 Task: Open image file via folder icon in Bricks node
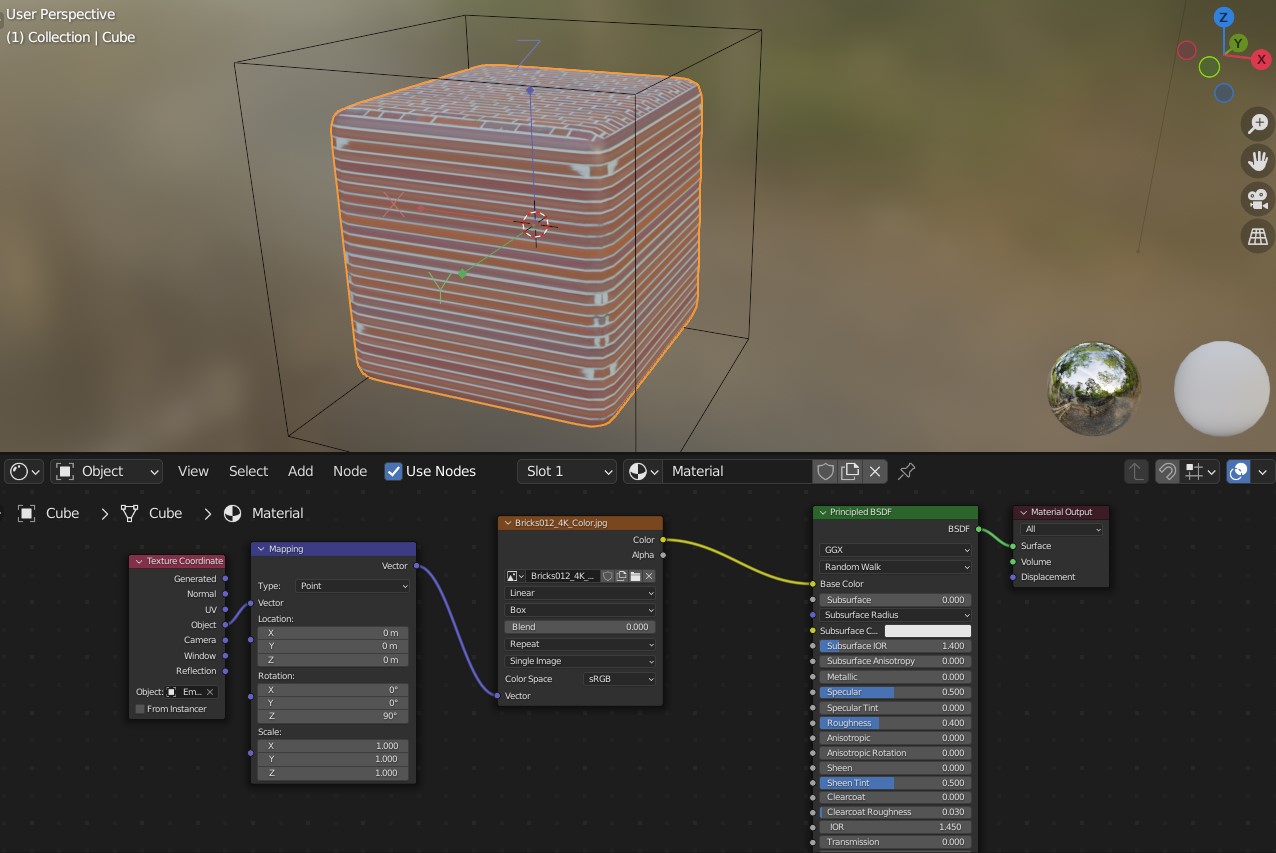click(x=635, y=576)
